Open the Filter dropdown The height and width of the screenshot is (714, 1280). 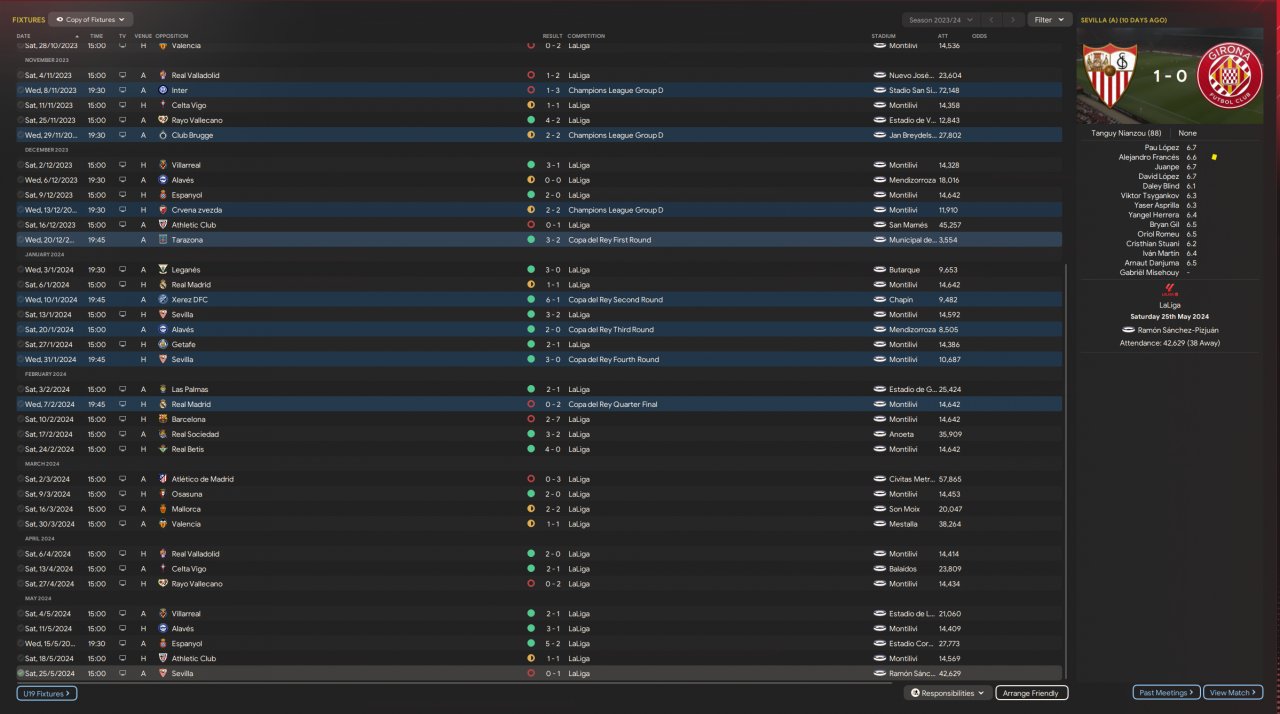1049,19
